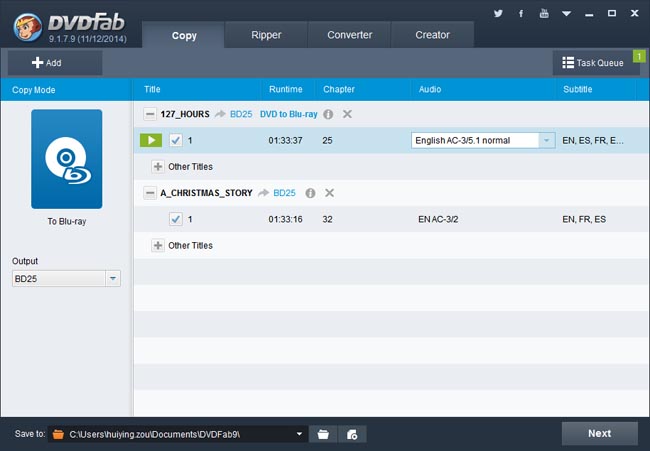Open DVDFab YouTube channel icon
The width and height of the screenshot is (650, 451).
[x=544, y=14]
